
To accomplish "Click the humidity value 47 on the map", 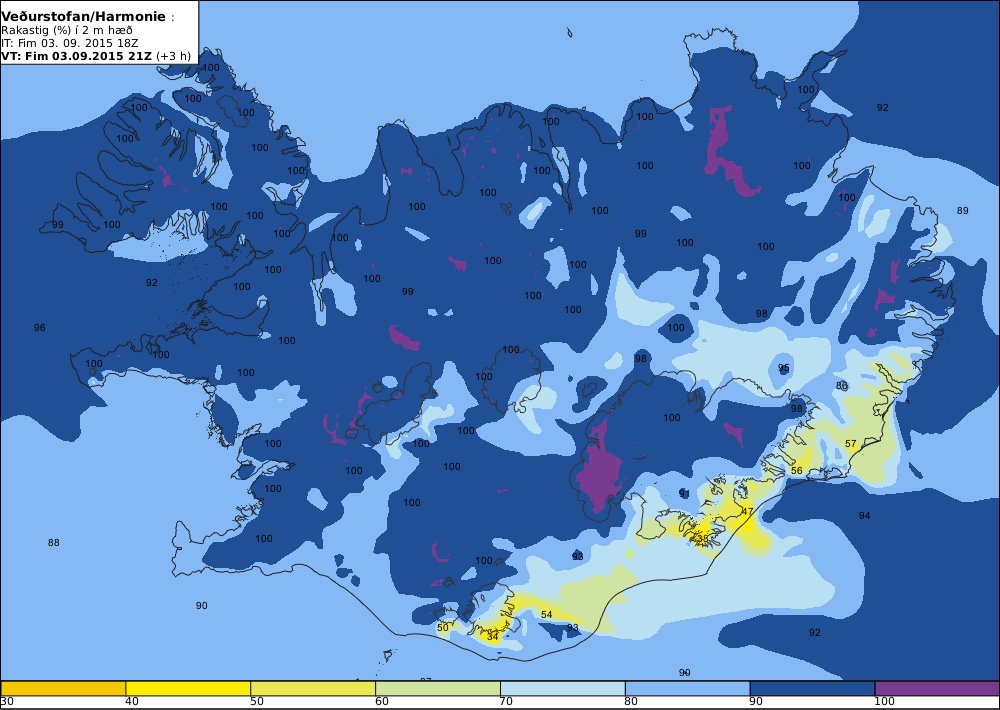I will [x=747, y=512].
